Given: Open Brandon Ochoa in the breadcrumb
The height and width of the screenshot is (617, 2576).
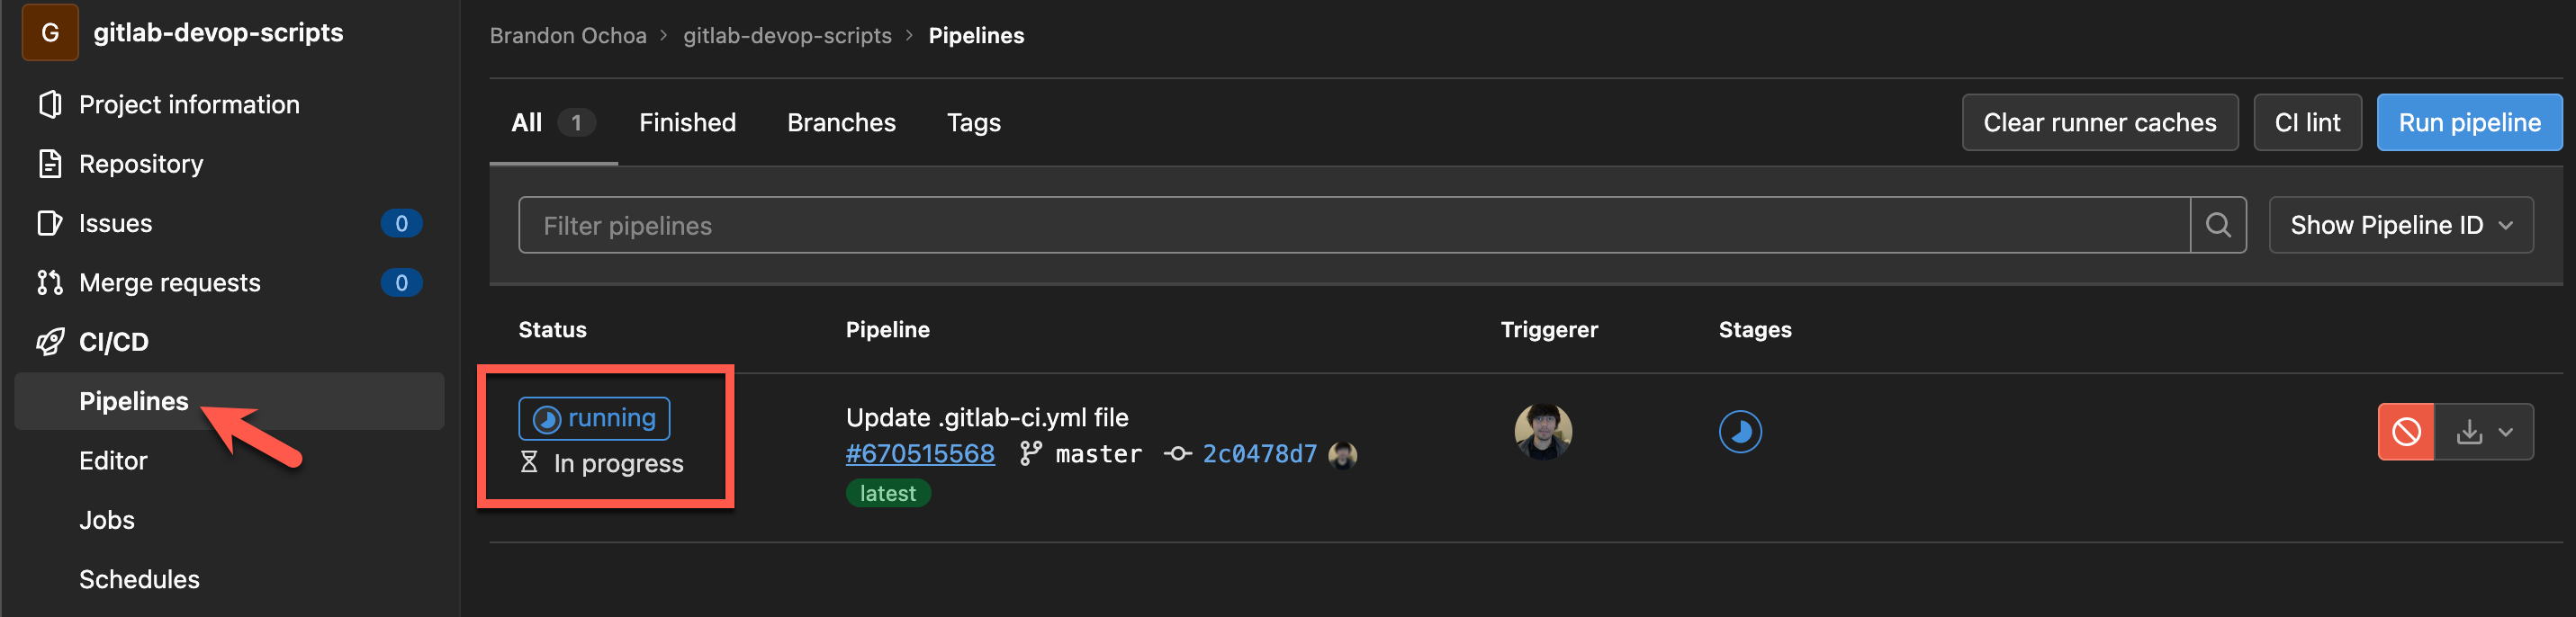Looking at the screenshot, I should (567, 35).
